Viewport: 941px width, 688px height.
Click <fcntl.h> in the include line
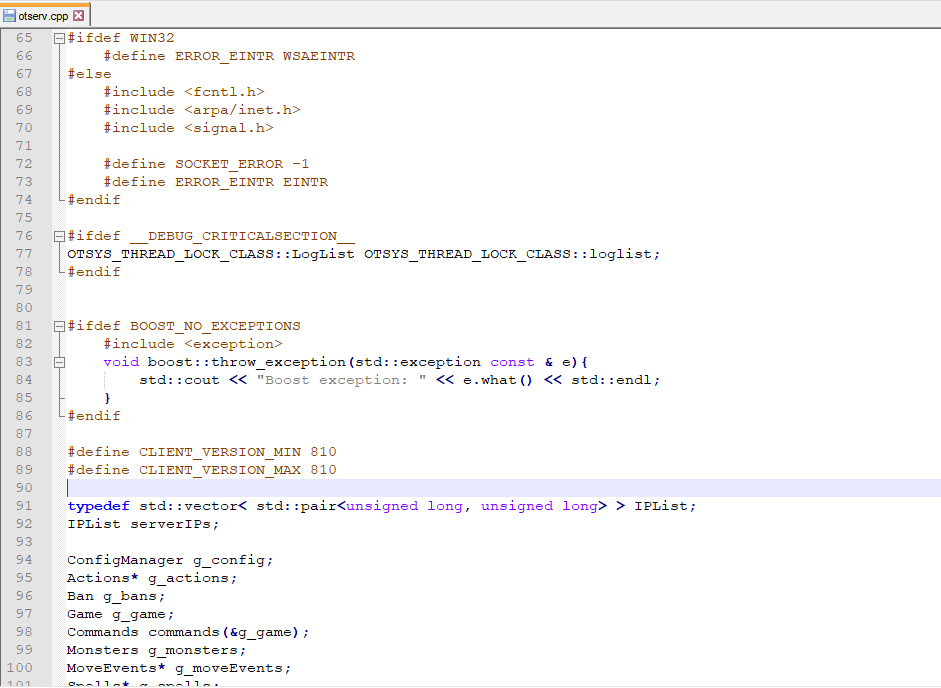[224, 92]
